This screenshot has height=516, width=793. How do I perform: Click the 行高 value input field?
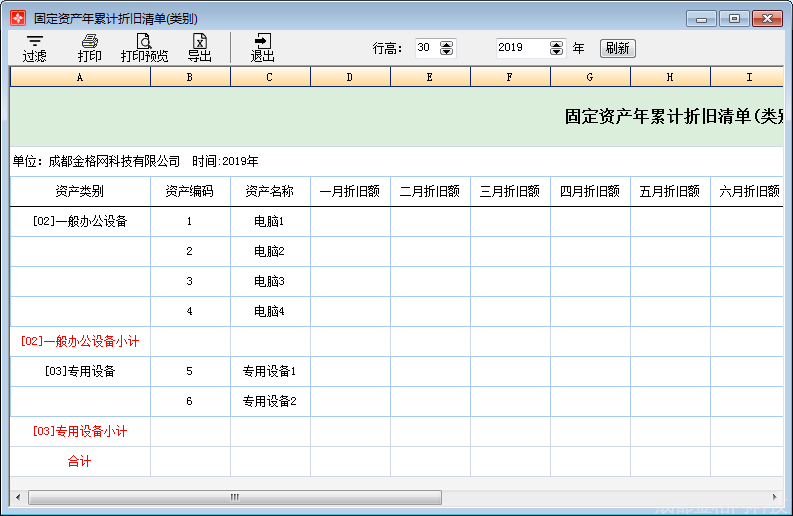tap(426, 48)
